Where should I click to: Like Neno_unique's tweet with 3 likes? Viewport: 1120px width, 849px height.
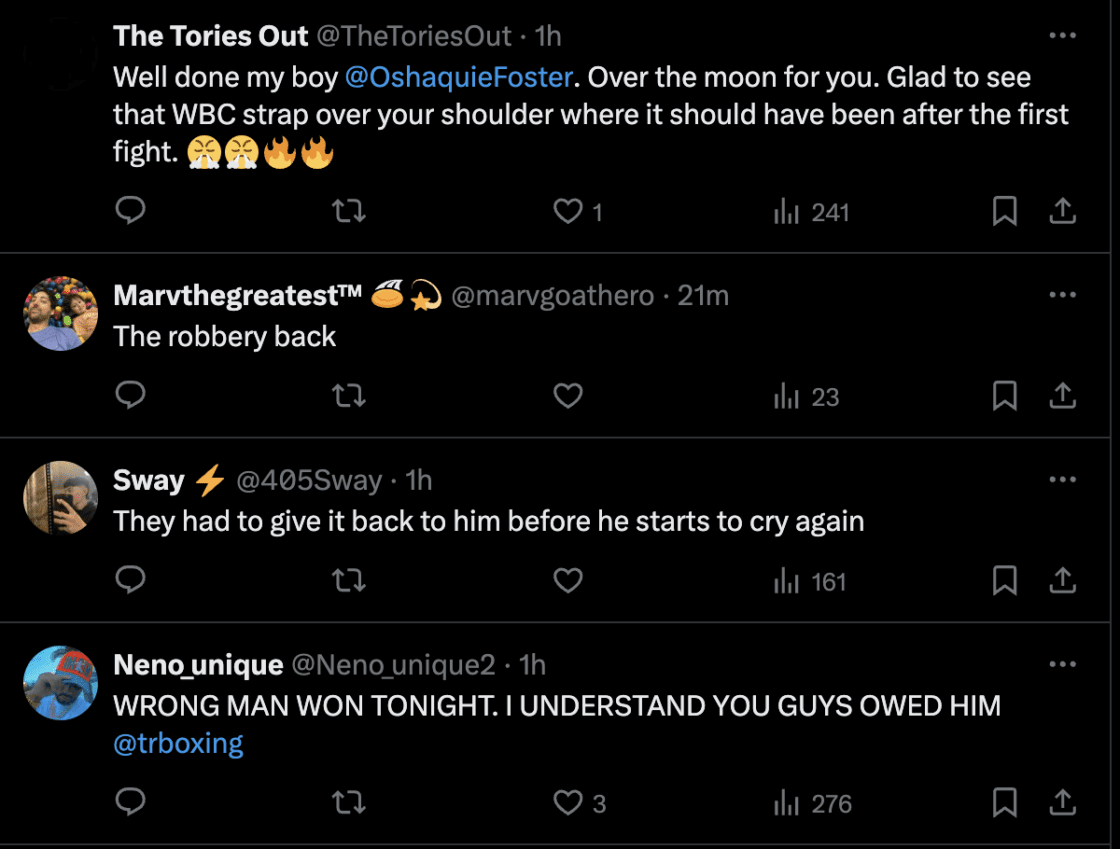pyautogui.click(x=568, y=803)
